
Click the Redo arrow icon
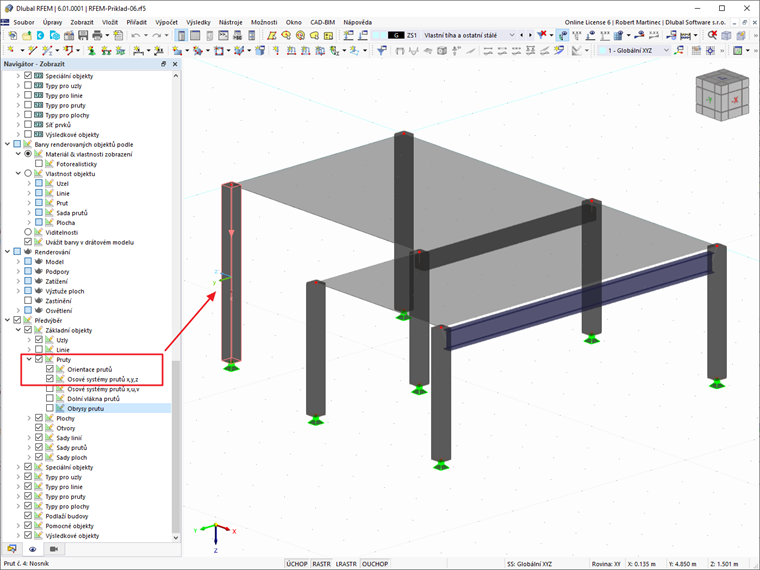[157, 35]
